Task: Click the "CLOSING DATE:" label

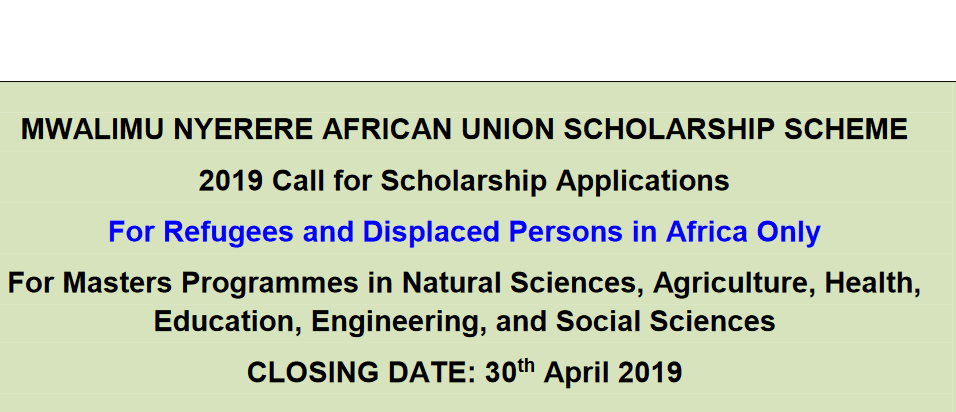Action: point(362,373)
